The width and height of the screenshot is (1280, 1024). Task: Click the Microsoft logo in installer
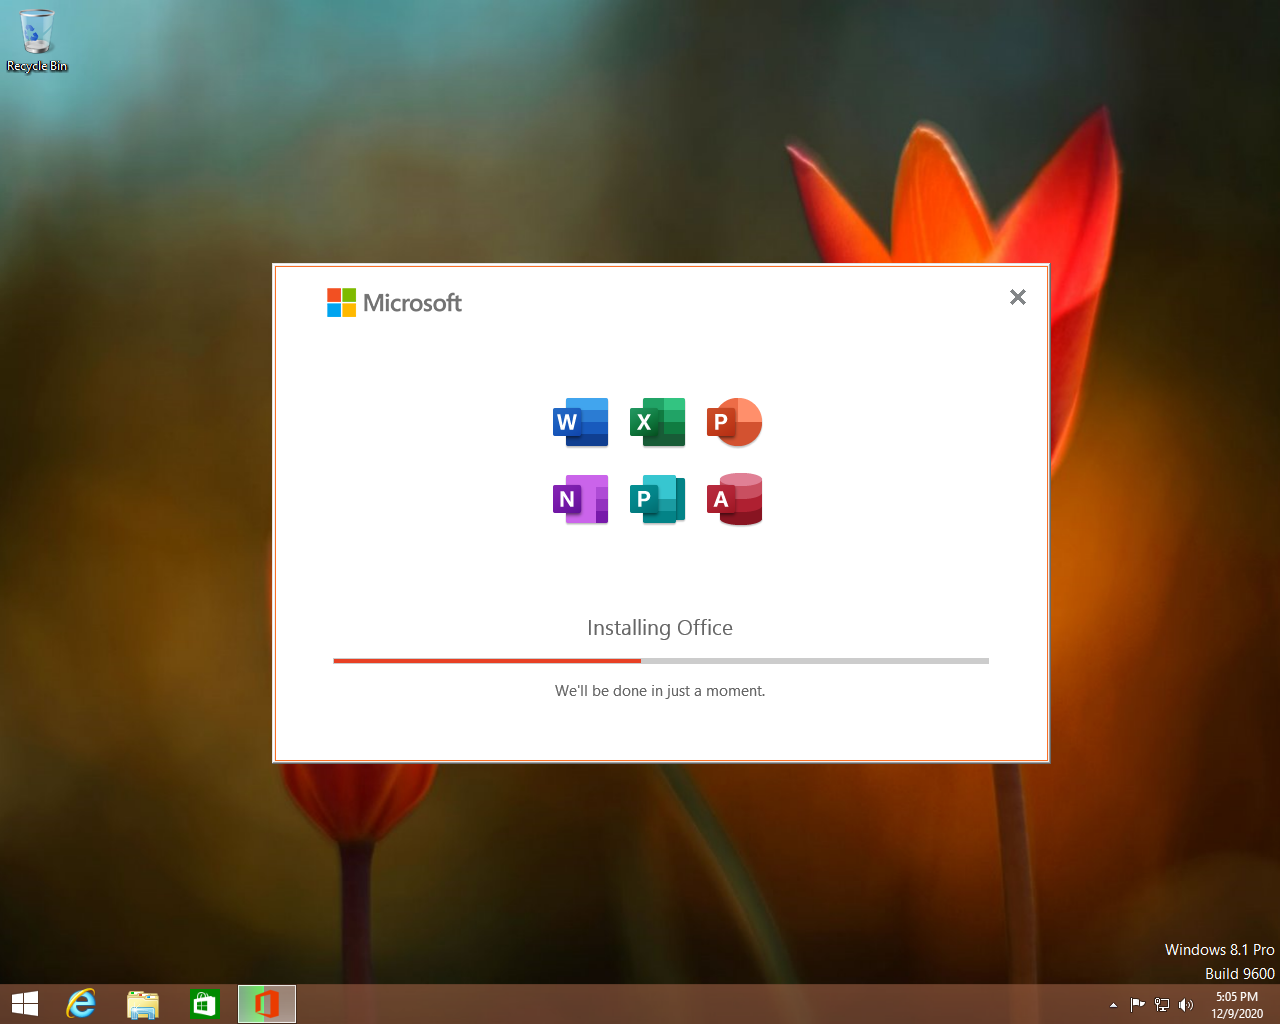394,302
